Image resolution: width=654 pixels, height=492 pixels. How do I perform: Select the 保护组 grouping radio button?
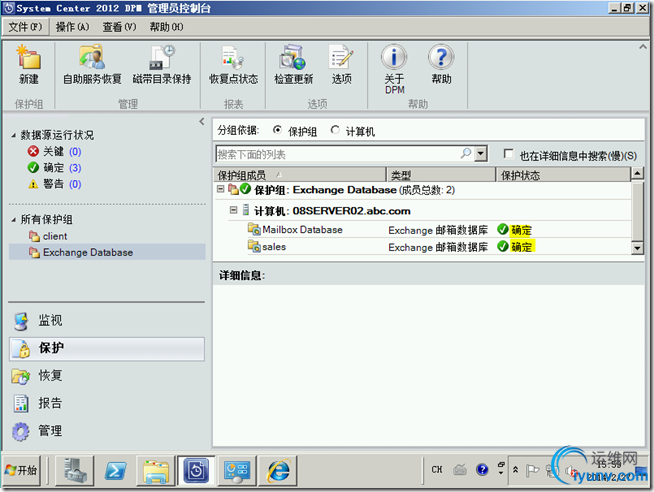[x=277, y=130]
